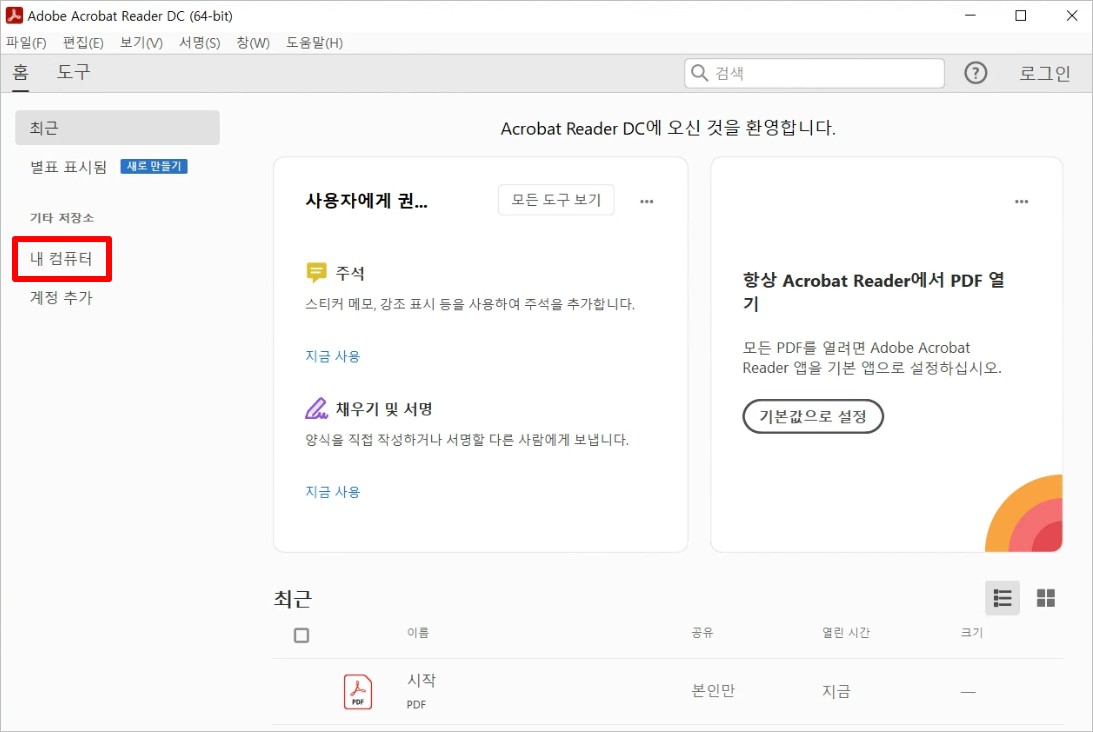Sort by the 이름 column header
Image resolution: width=1093 pixels, height=732 pixels.
[x=418, y=633]
